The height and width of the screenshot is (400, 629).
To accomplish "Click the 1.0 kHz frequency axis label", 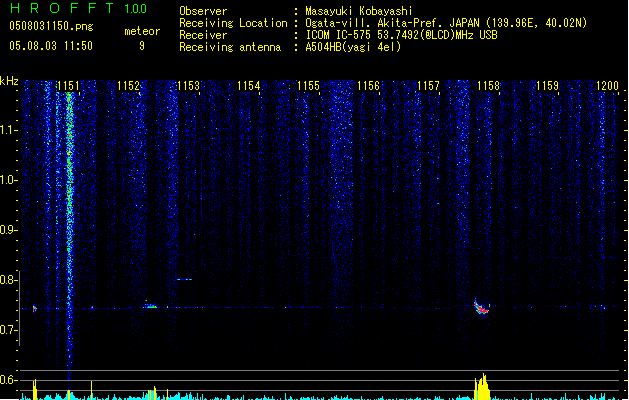I will [x=8, y=180].
